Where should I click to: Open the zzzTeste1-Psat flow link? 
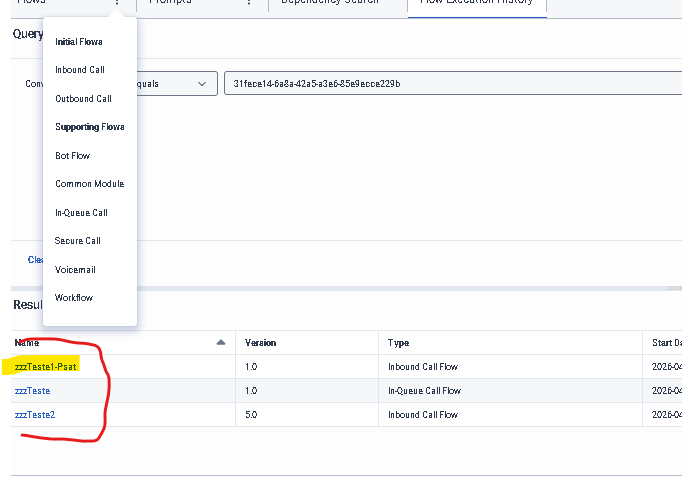pyautogui.click(x=46, y=367)
